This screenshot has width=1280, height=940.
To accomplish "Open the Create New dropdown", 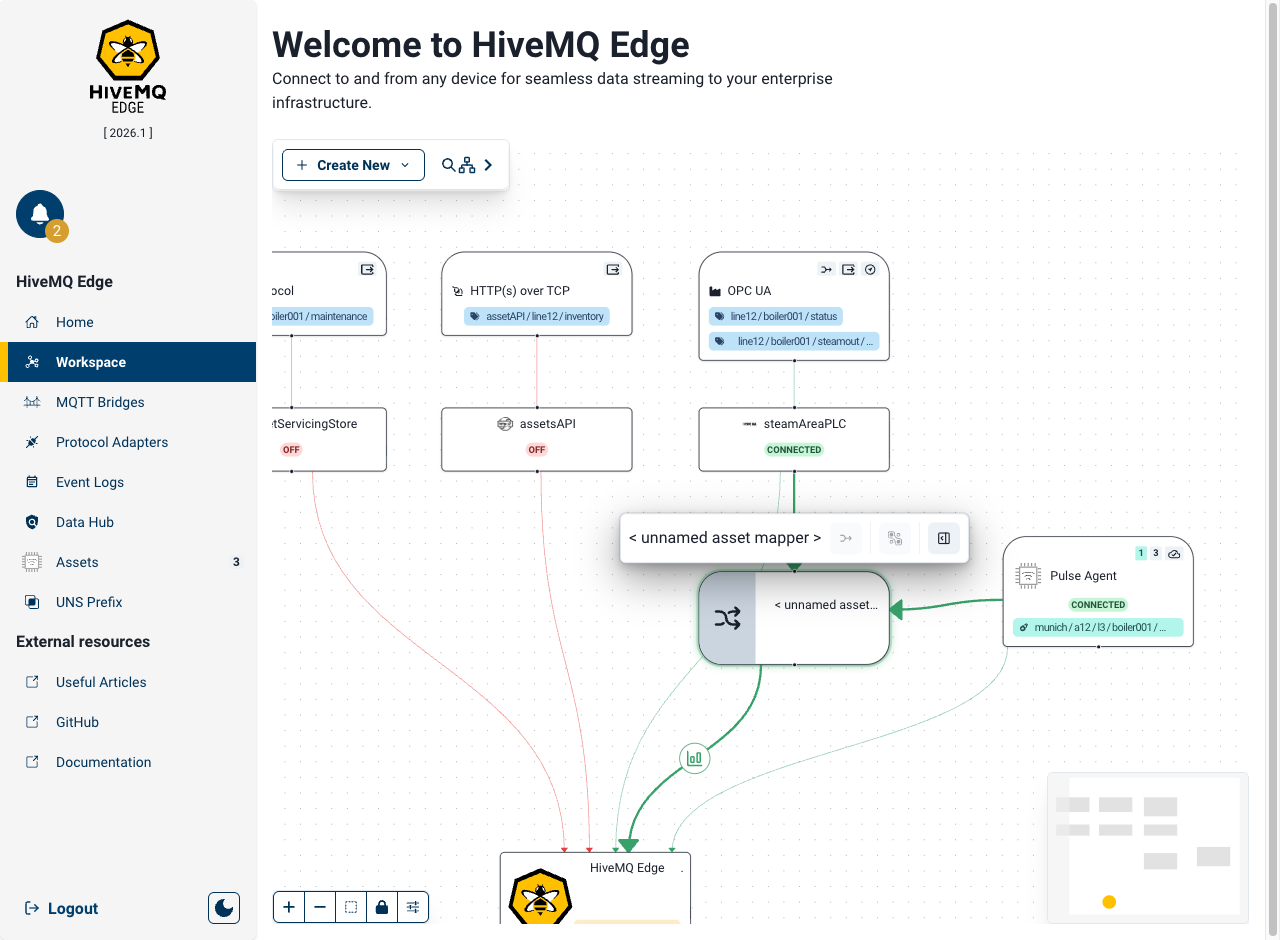I will point(353,165).
